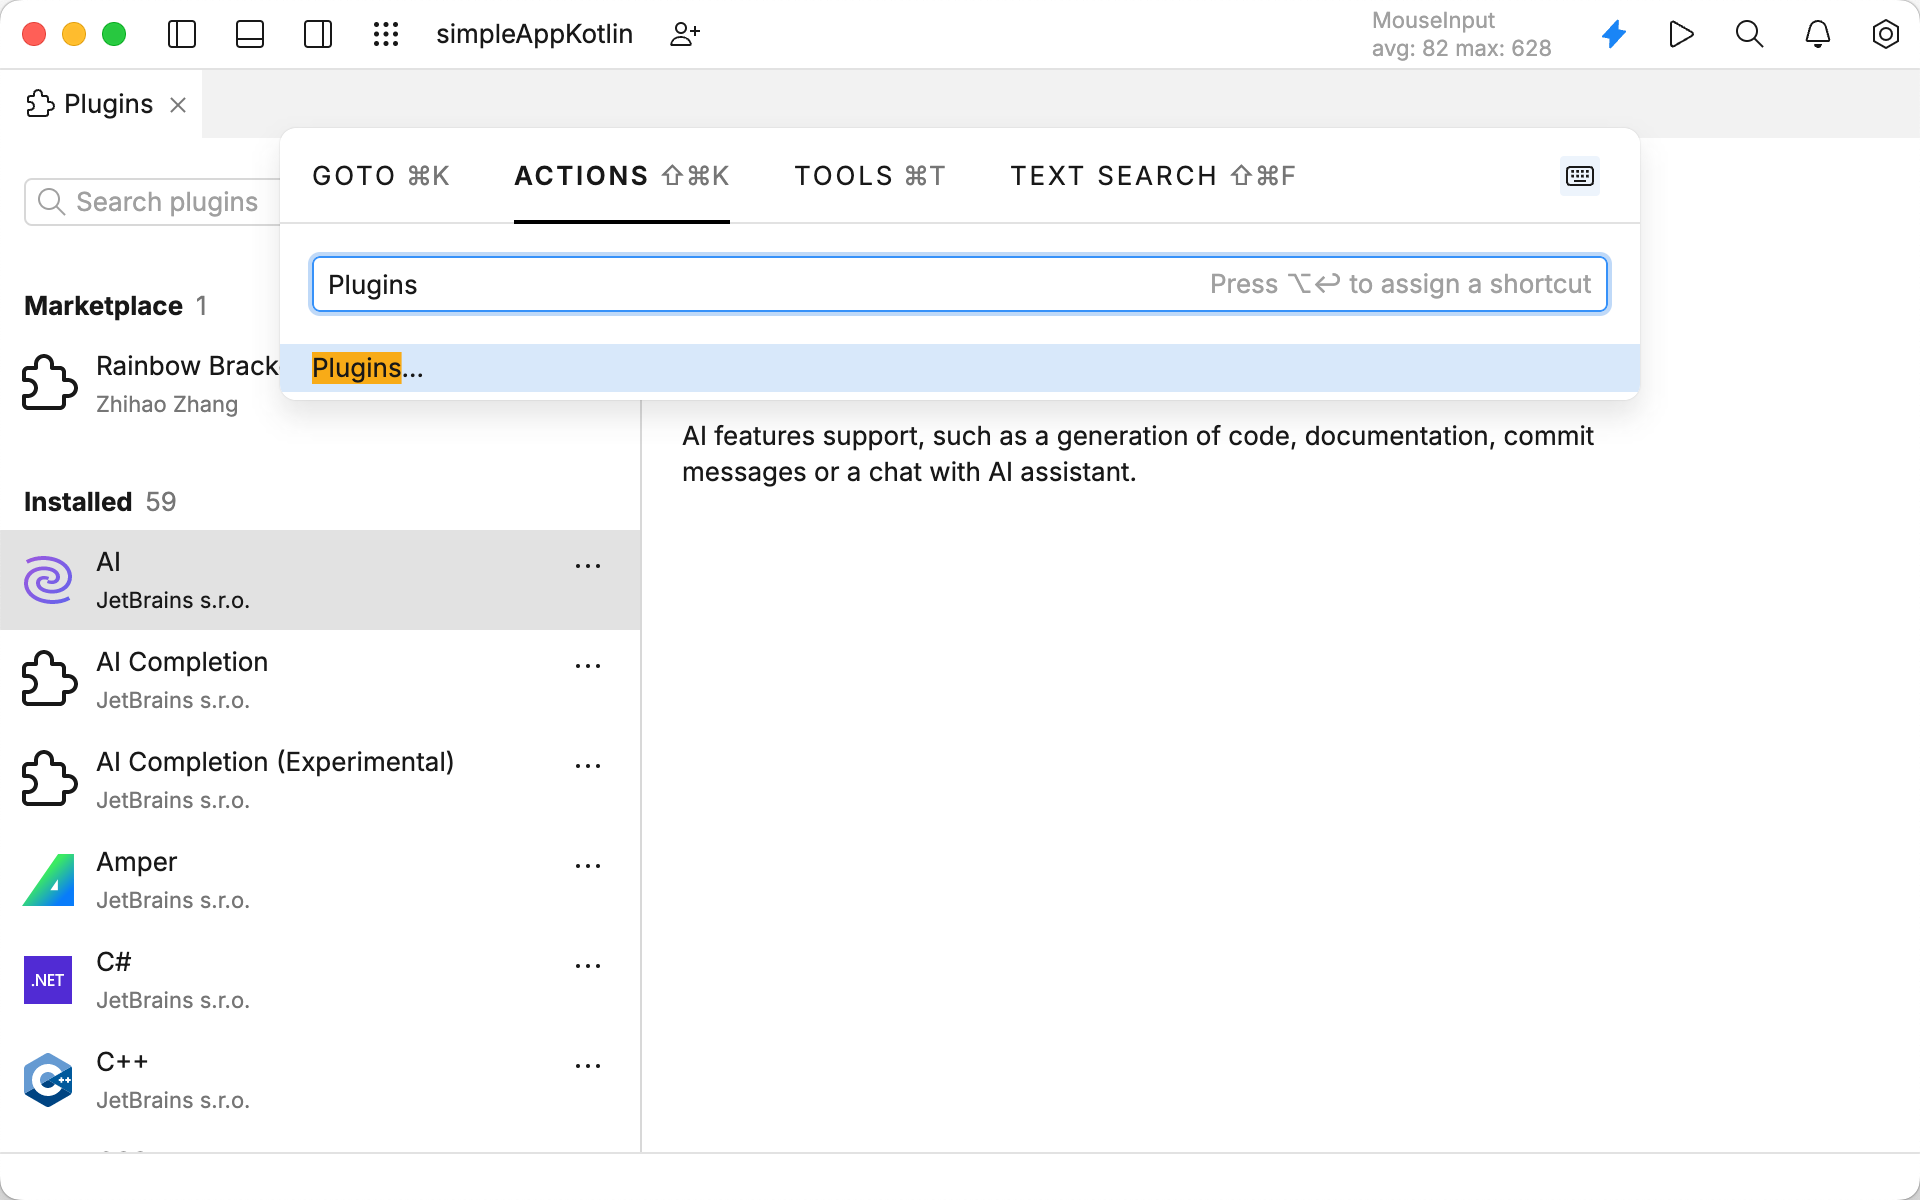Click the Run application icon
1920x1200 pixels.
tap(1682, 33)
